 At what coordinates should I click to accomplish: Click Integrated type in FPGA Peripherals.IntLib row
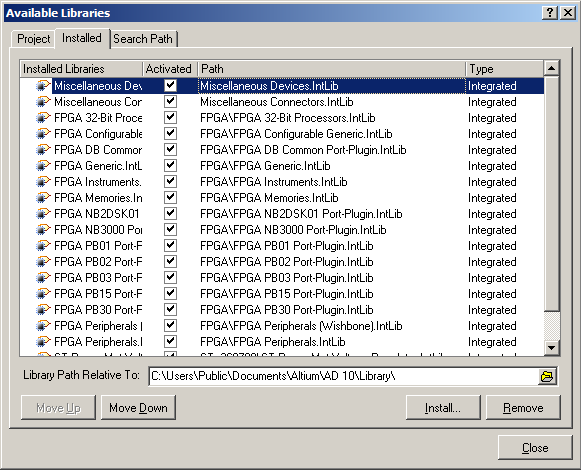coord(492,342)
